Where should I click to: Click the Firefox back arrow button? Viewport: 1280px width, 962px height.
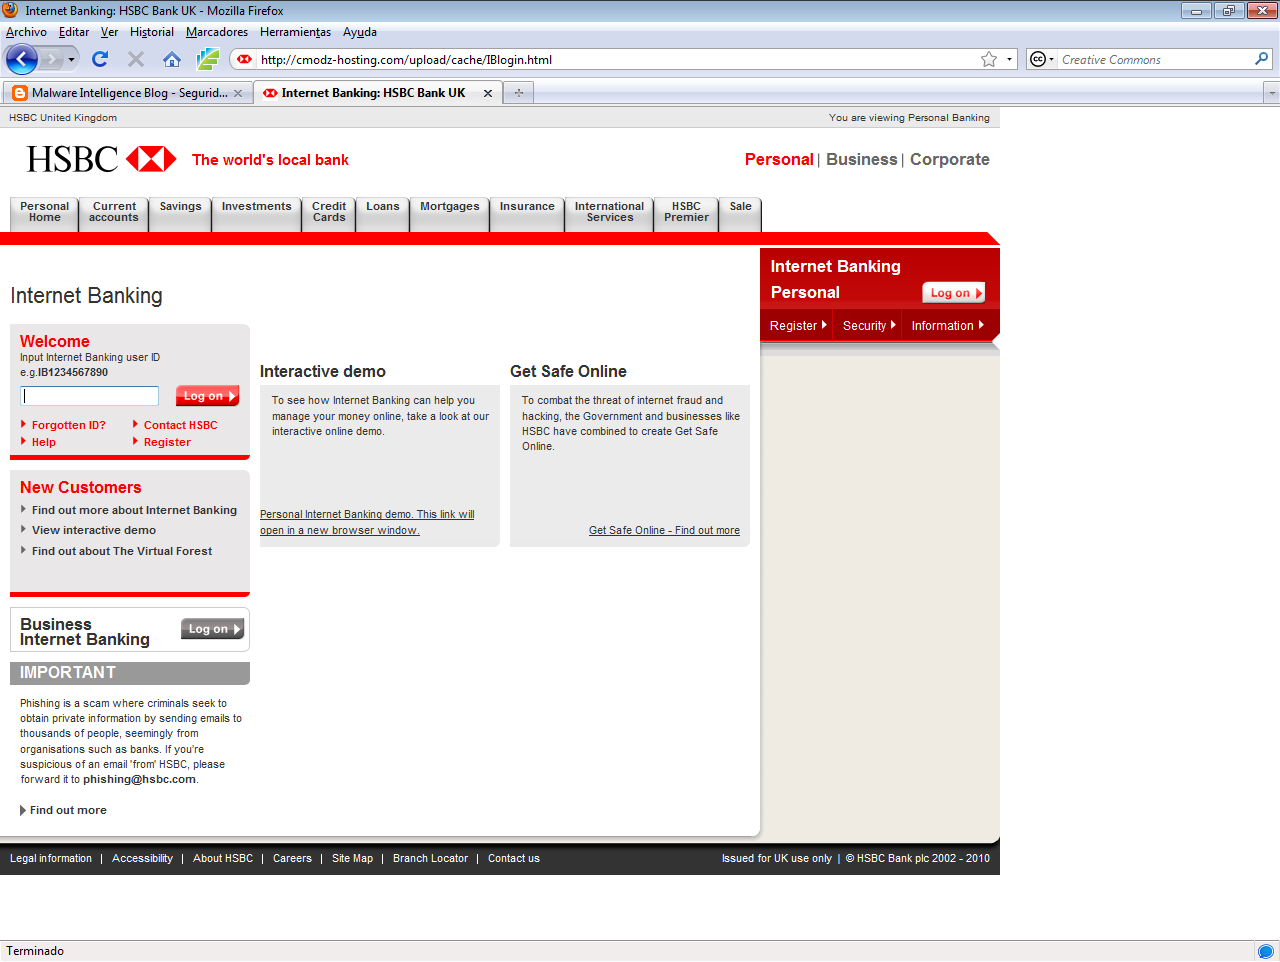click(21, 60)
